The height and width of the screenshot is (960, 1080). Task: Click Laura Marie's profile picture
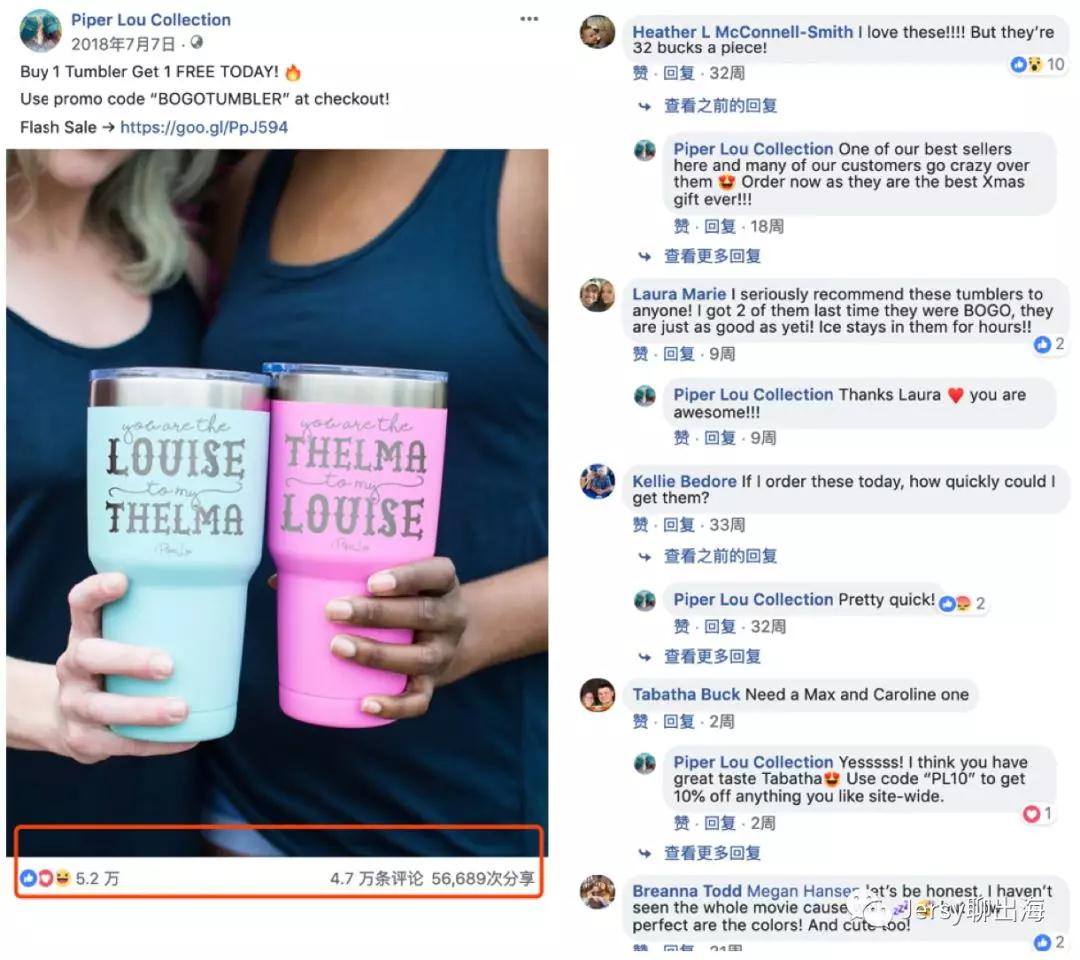click(597, 295)
